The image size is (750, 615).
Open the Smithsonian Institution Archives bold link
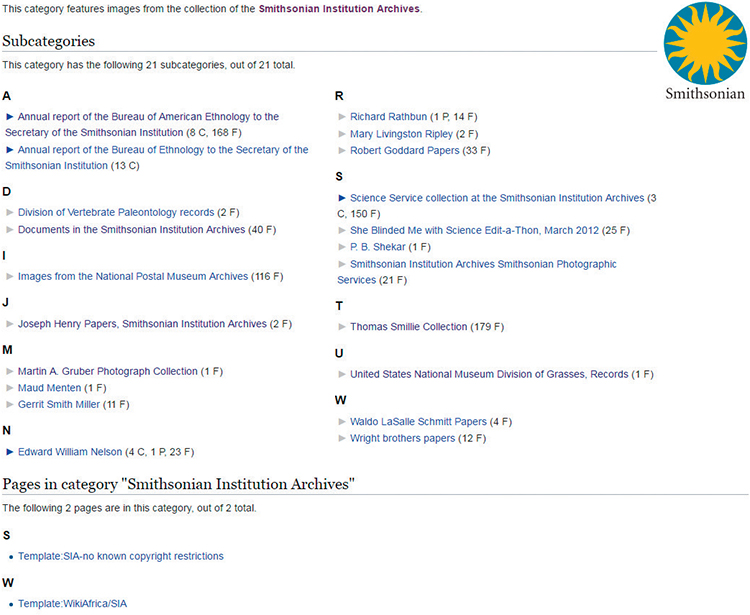pos(339,9)
